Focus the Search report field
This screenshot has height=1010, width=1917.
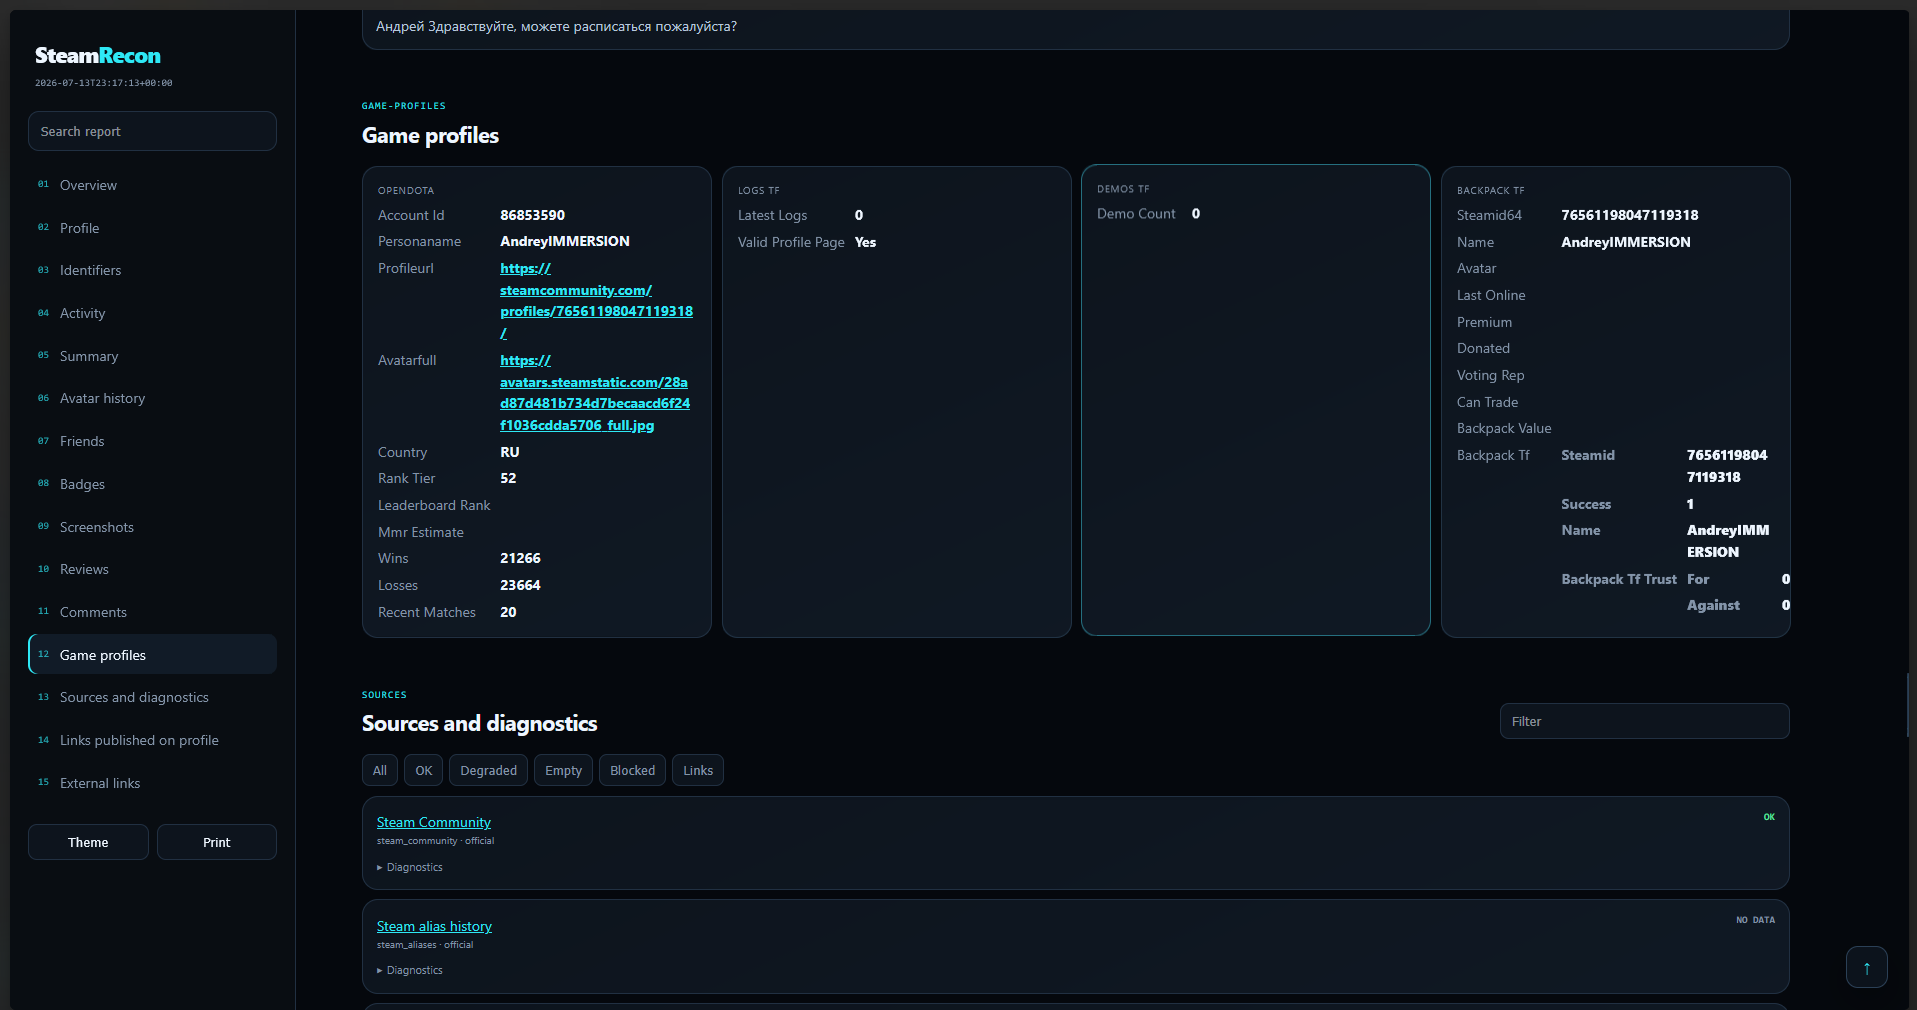click(x=152, y=131)
